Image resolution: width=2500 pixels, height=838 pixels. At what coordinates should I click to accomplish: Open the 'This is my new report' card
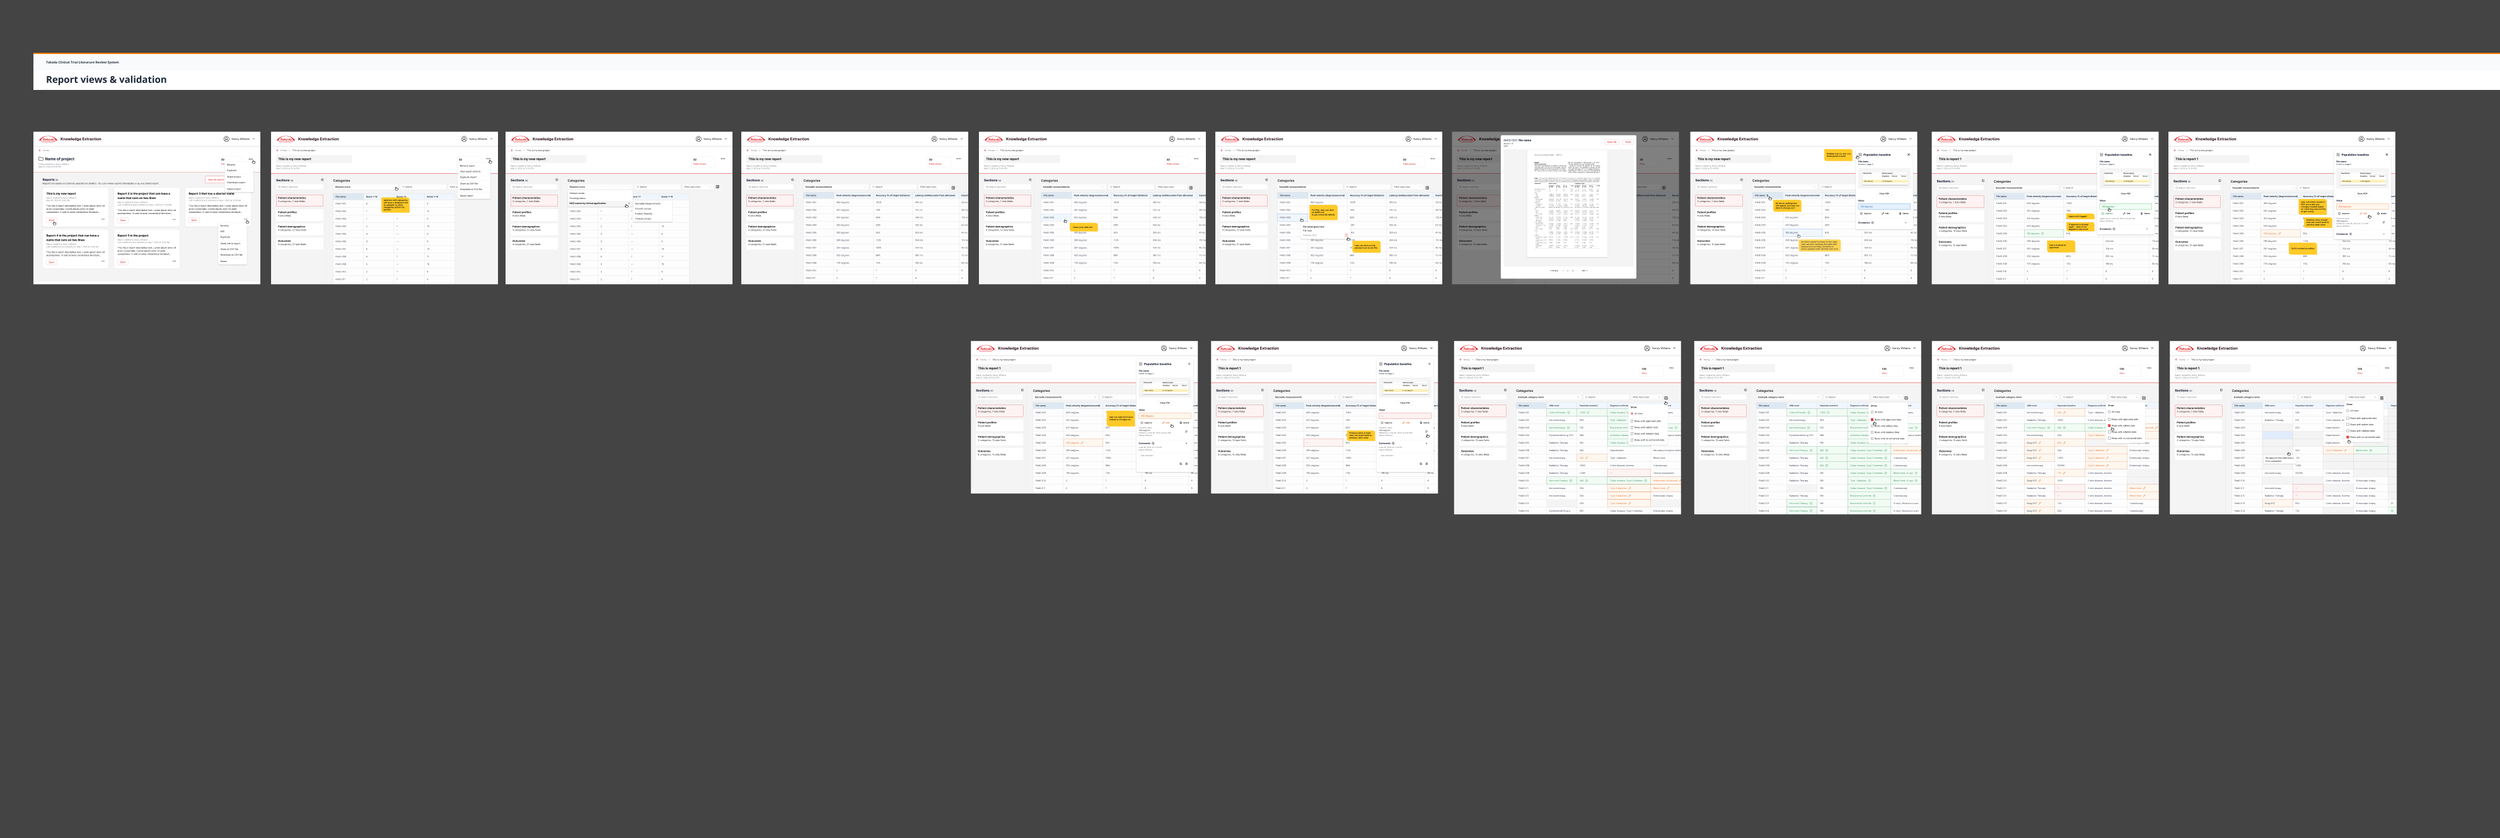tap(76, 207)
